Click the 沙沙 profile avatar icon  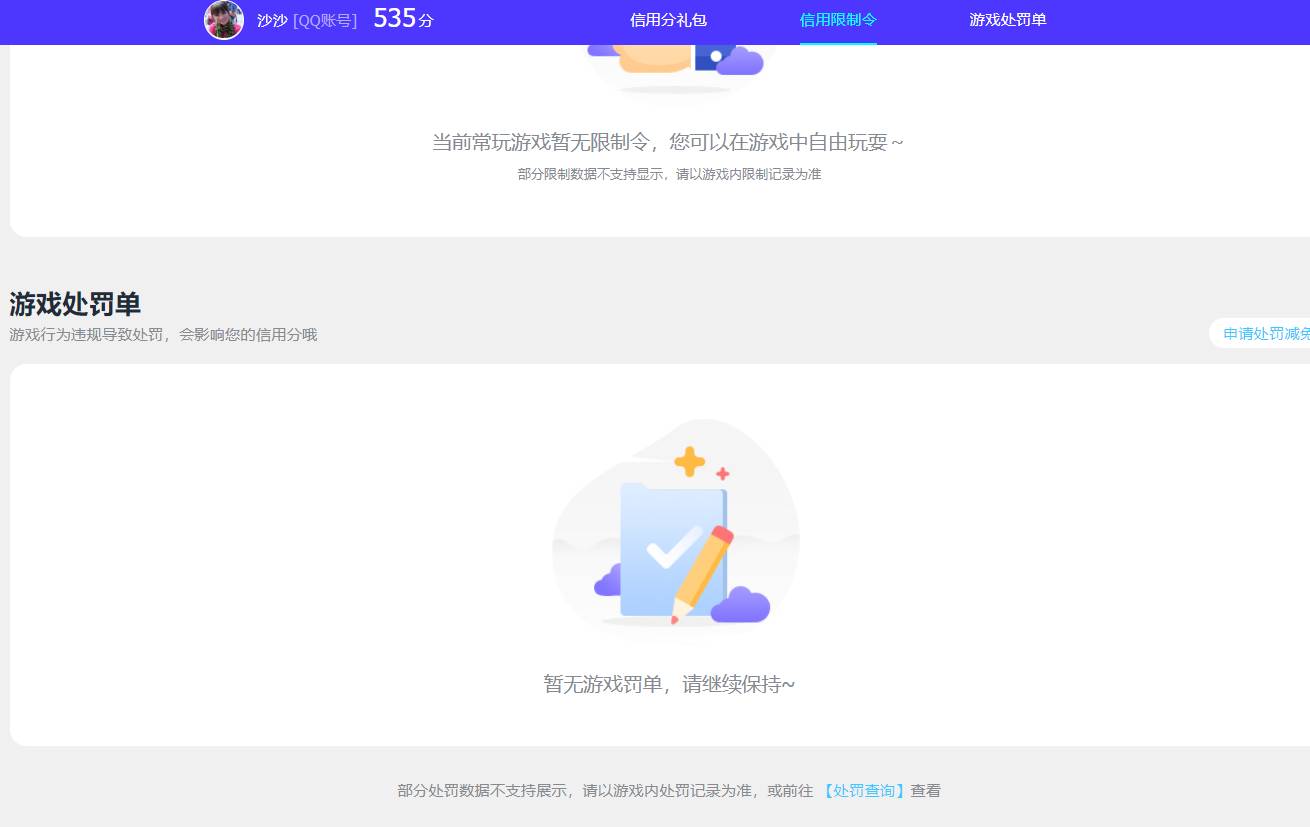pyautogui.click(x=223, y=20)
